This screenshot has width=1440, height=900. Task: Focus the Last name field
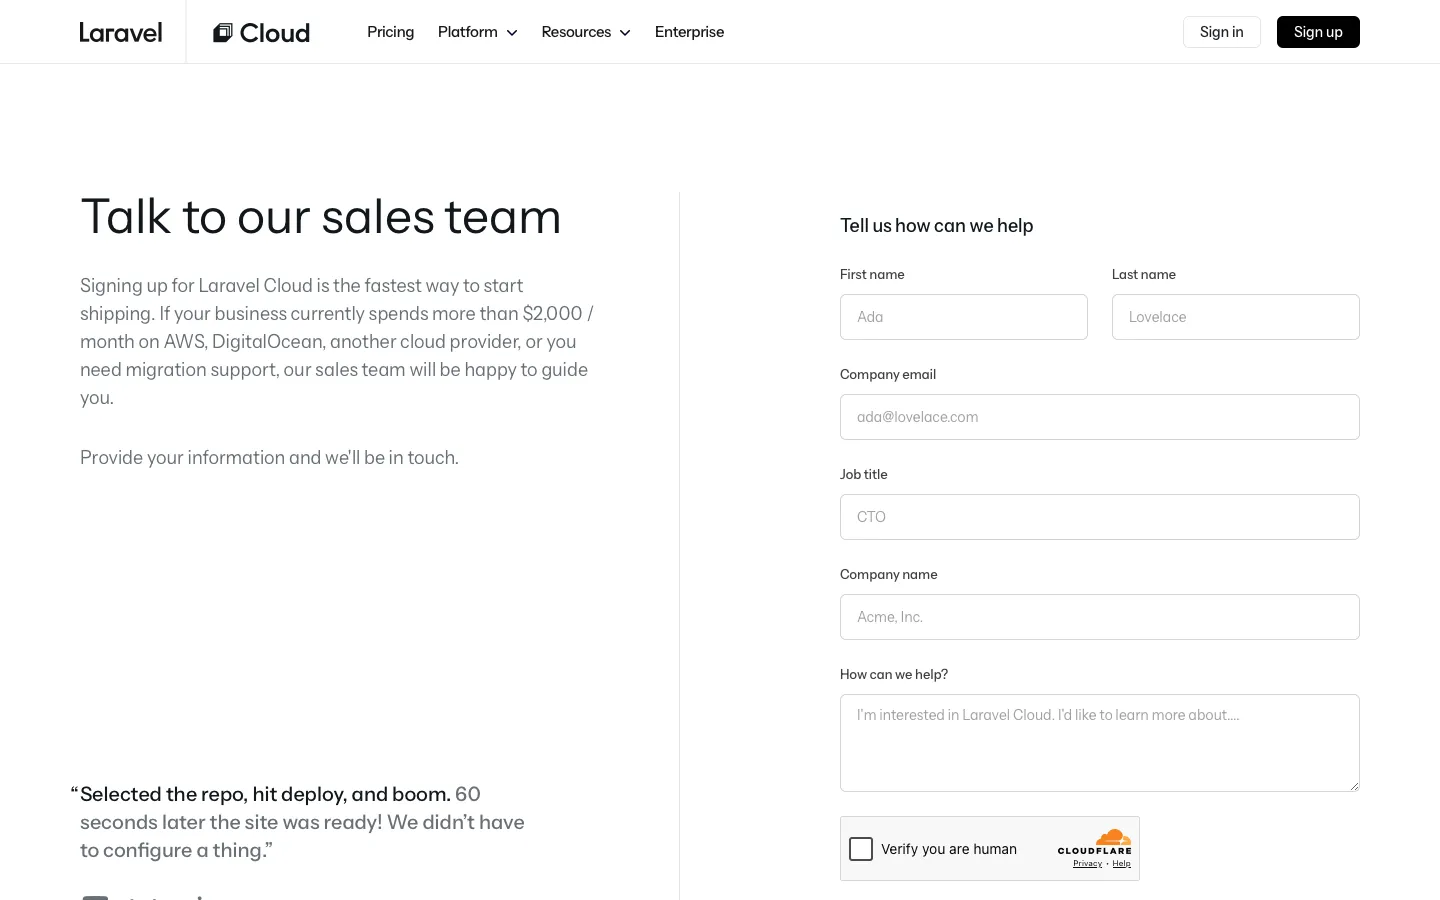tap(1236, 317)
